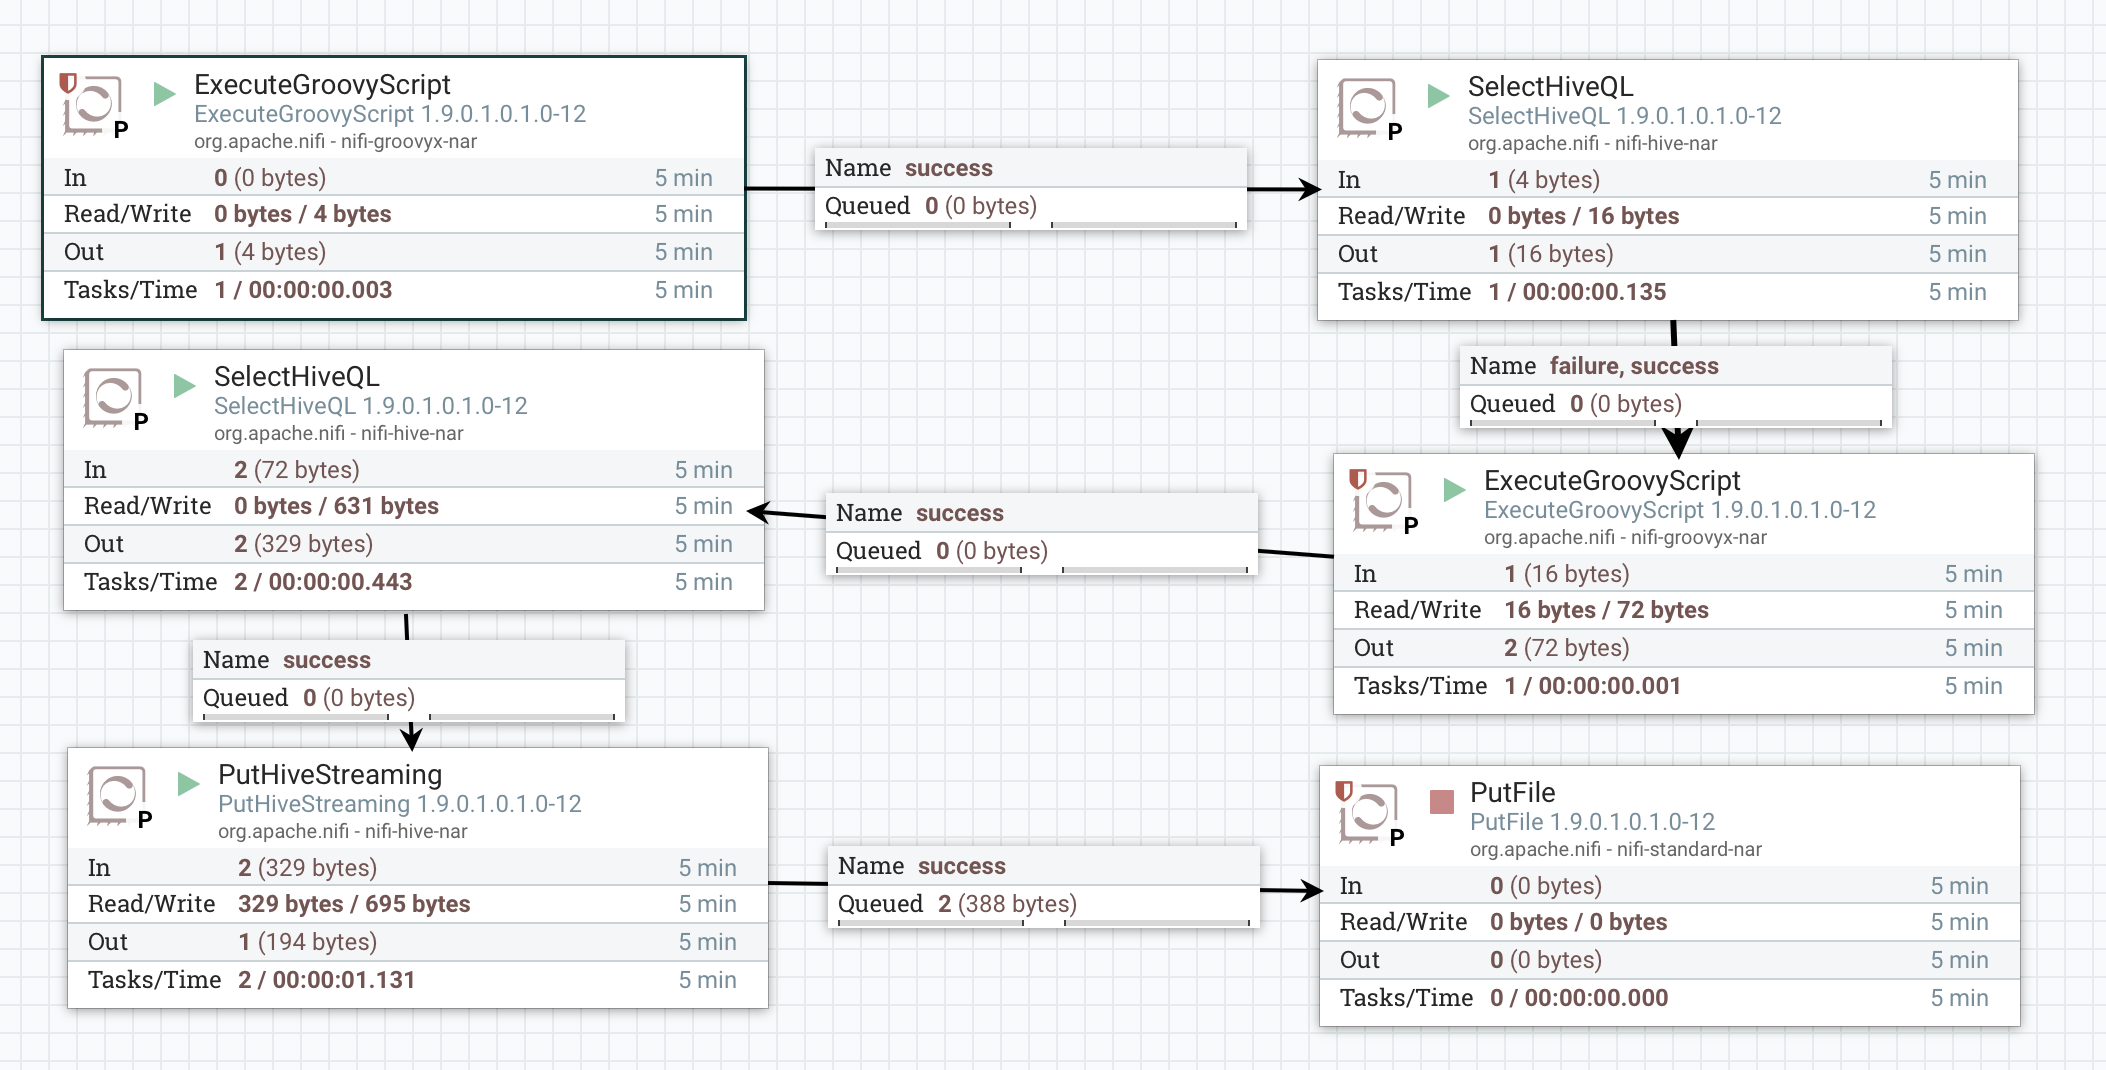Image resolution: width=2106 pixels, height=1070 pixels.
Task: Click Read/Write value '0 bytes / 0 bytes'
Action: click(1578, 922)
